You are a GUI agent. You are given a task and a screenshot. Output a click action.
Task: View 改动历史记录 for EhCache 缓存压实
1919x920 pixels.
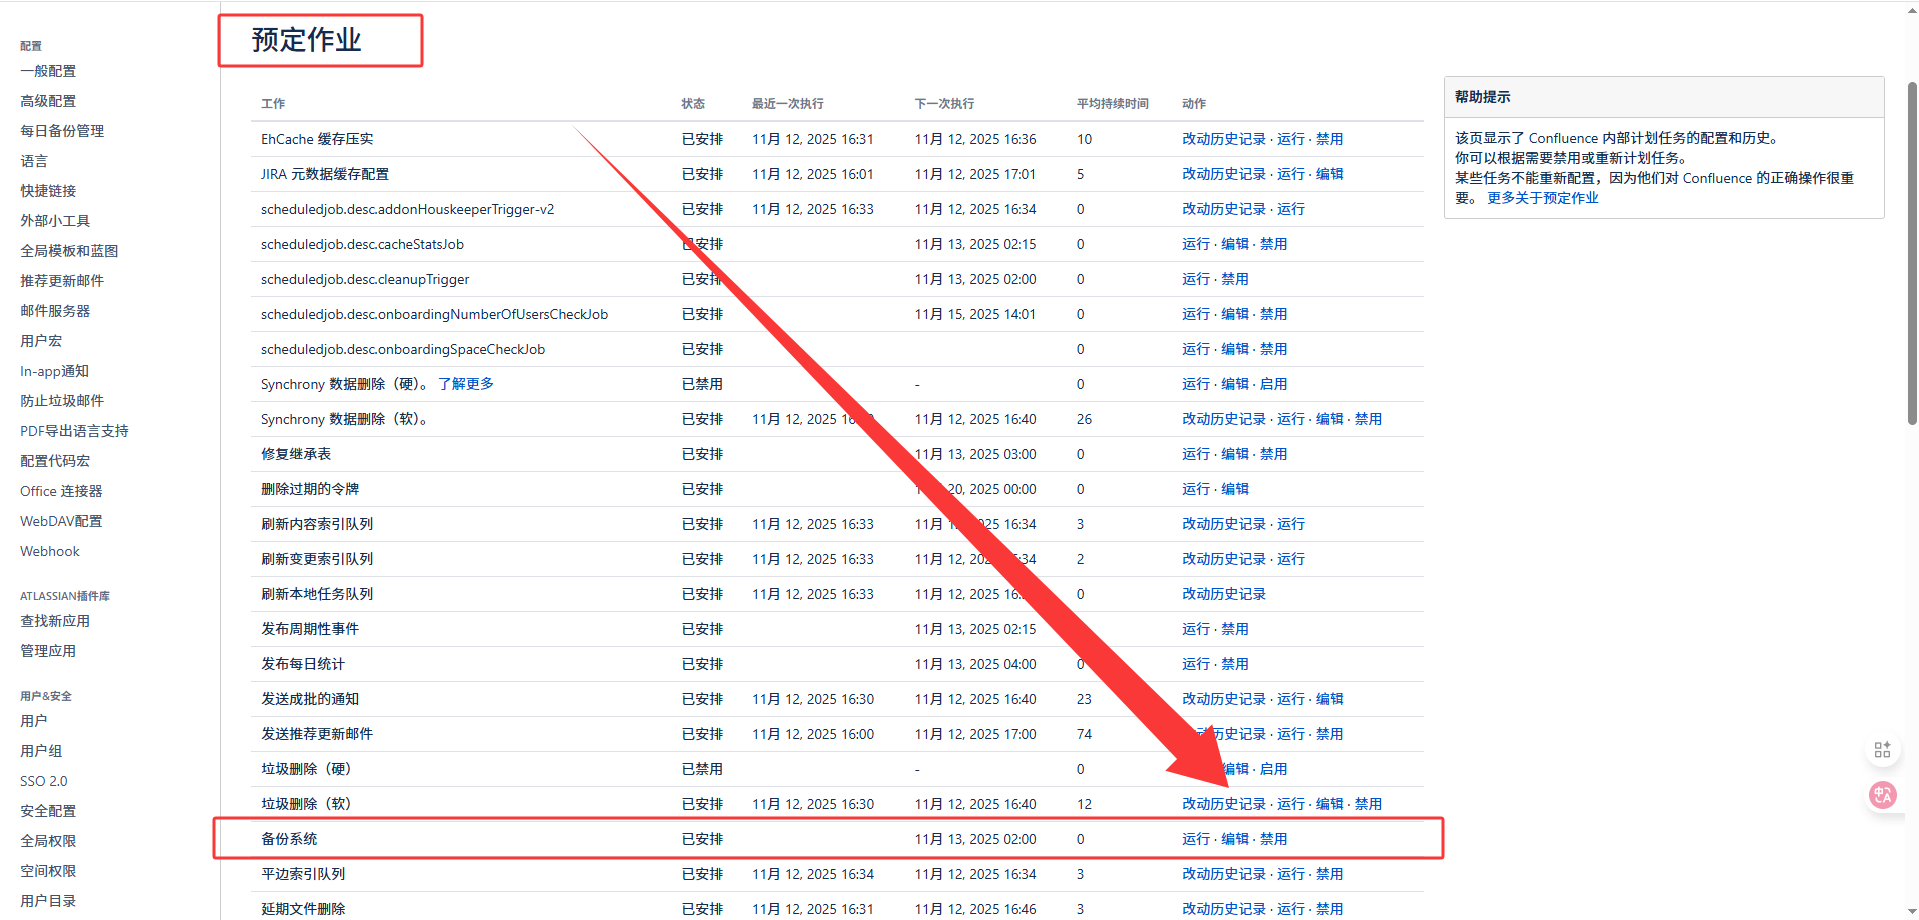1223,139
